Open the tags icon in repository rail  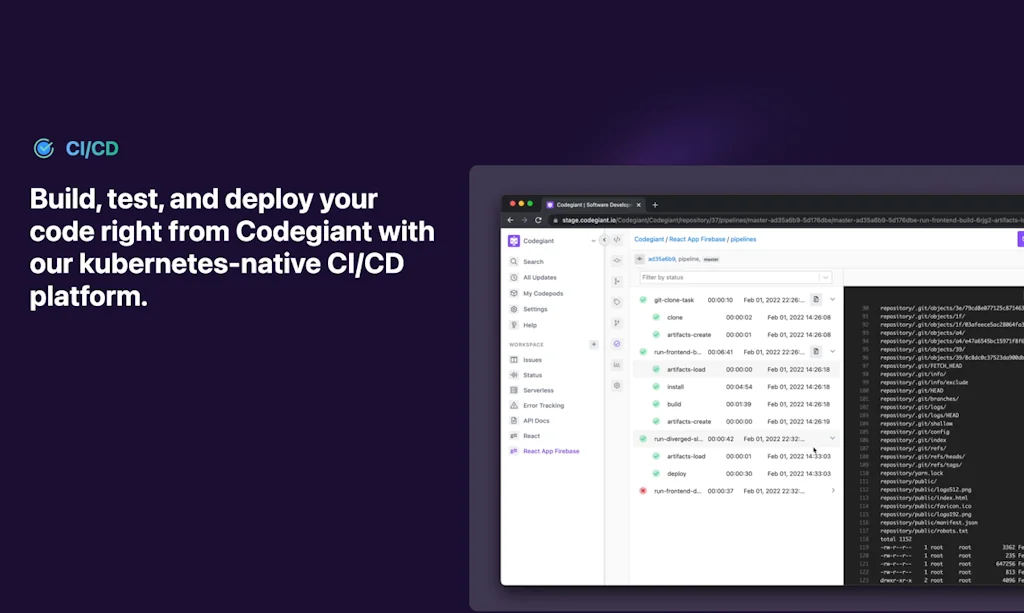pos(617,302)
